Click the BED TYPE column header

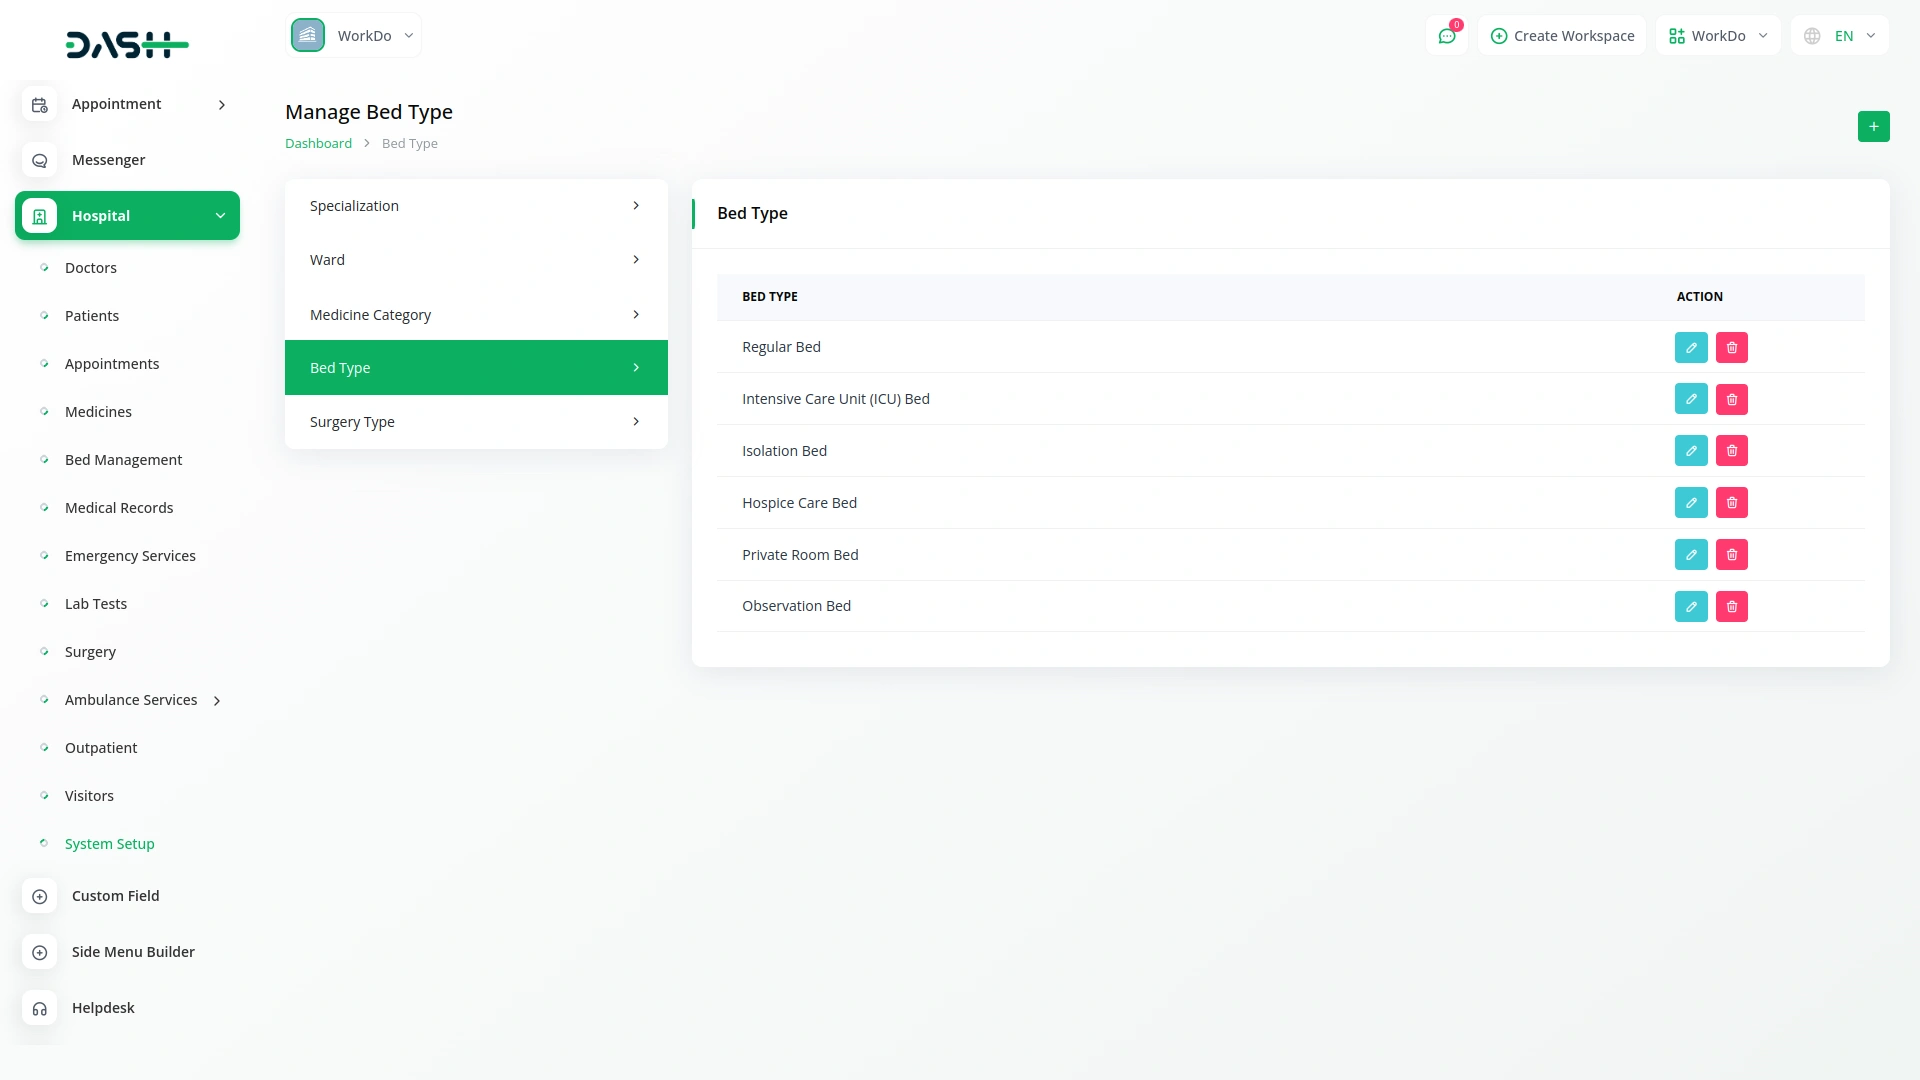(x=770, y=297)
